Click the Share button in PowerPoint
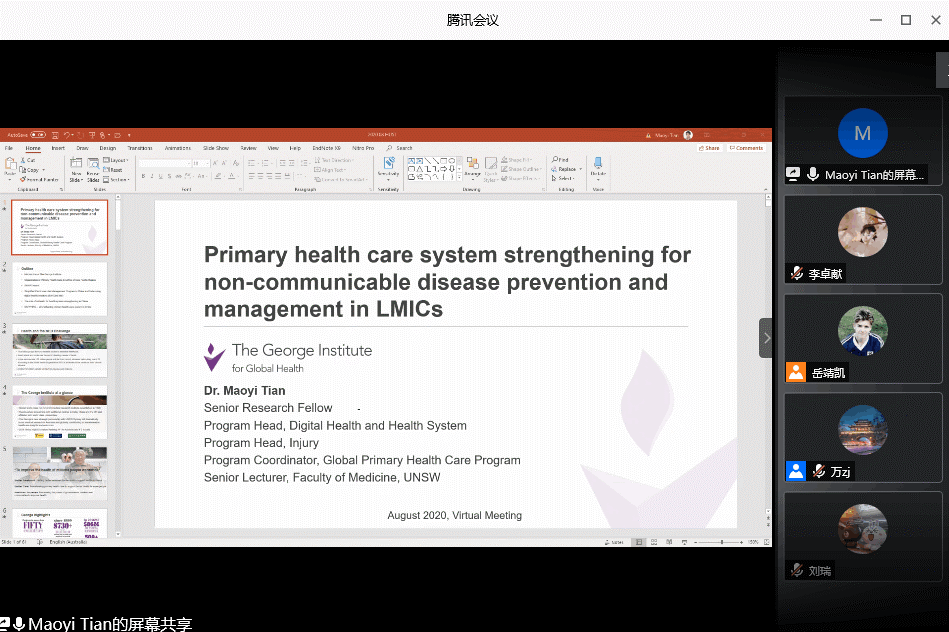The image size is (949, 632). [x=710, y=148]
